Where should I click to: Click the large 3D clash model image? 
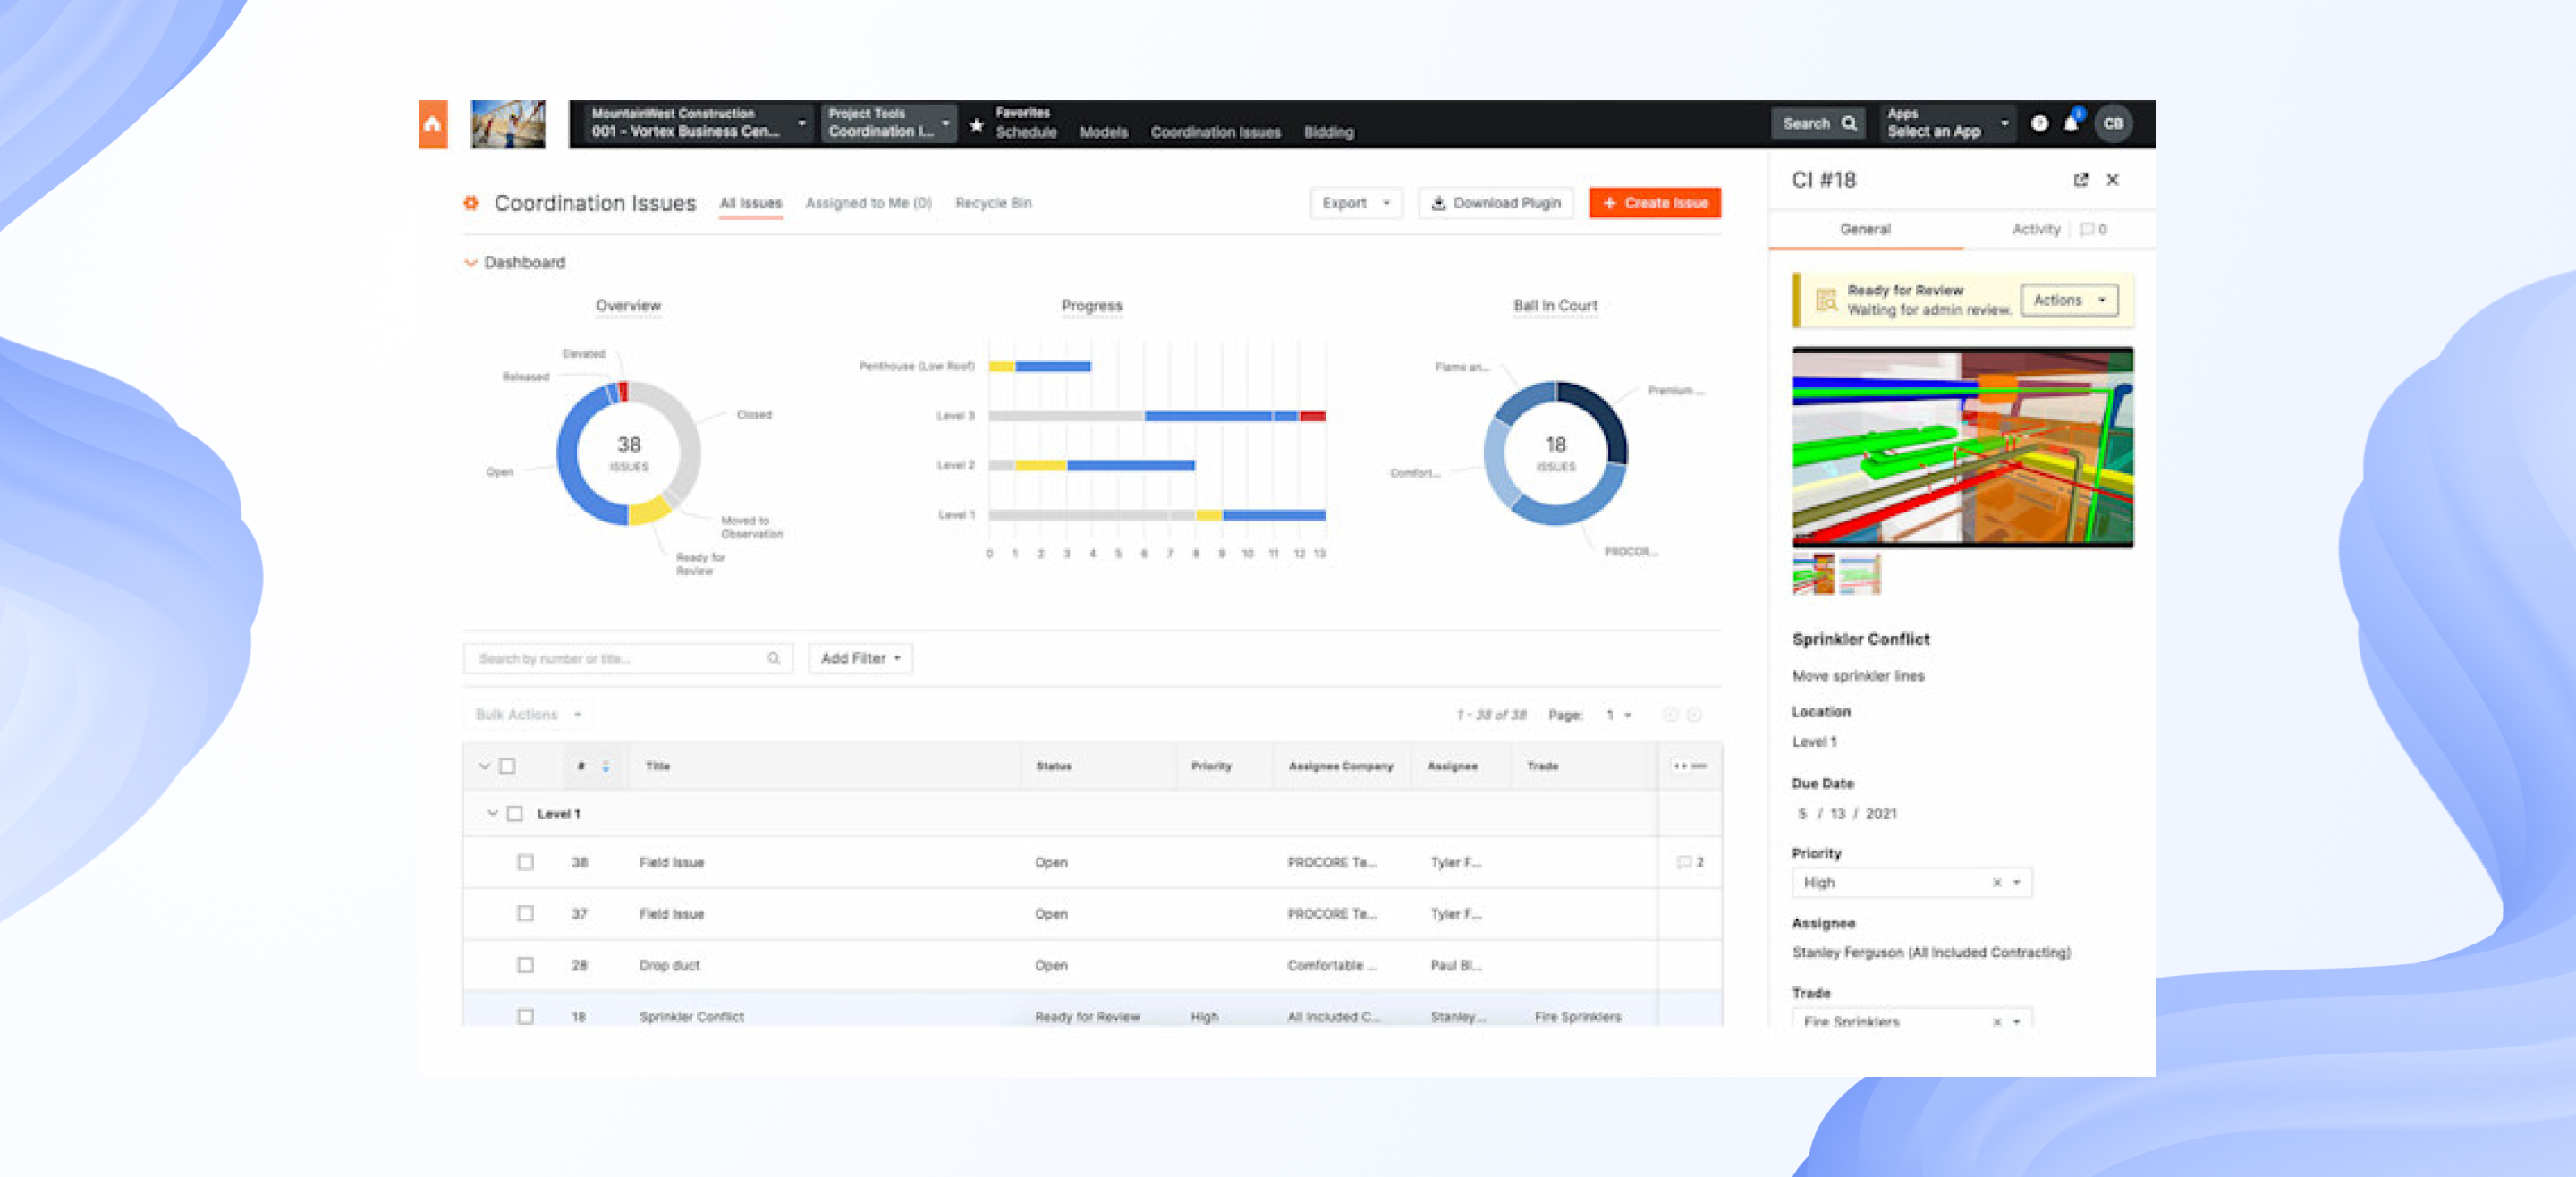1962,447
